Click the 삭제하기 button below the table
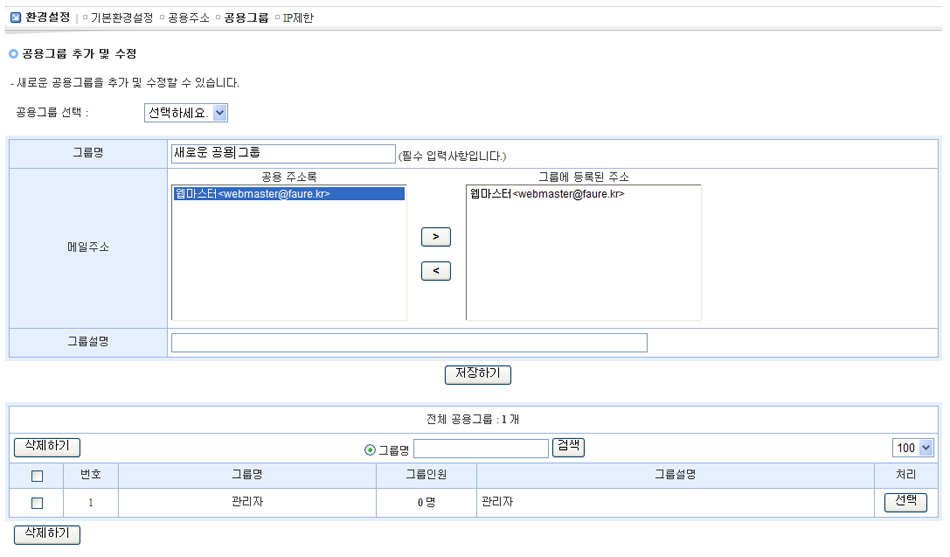Image resolution: width=950 pixels, height=557 pixels. (47, 534)
